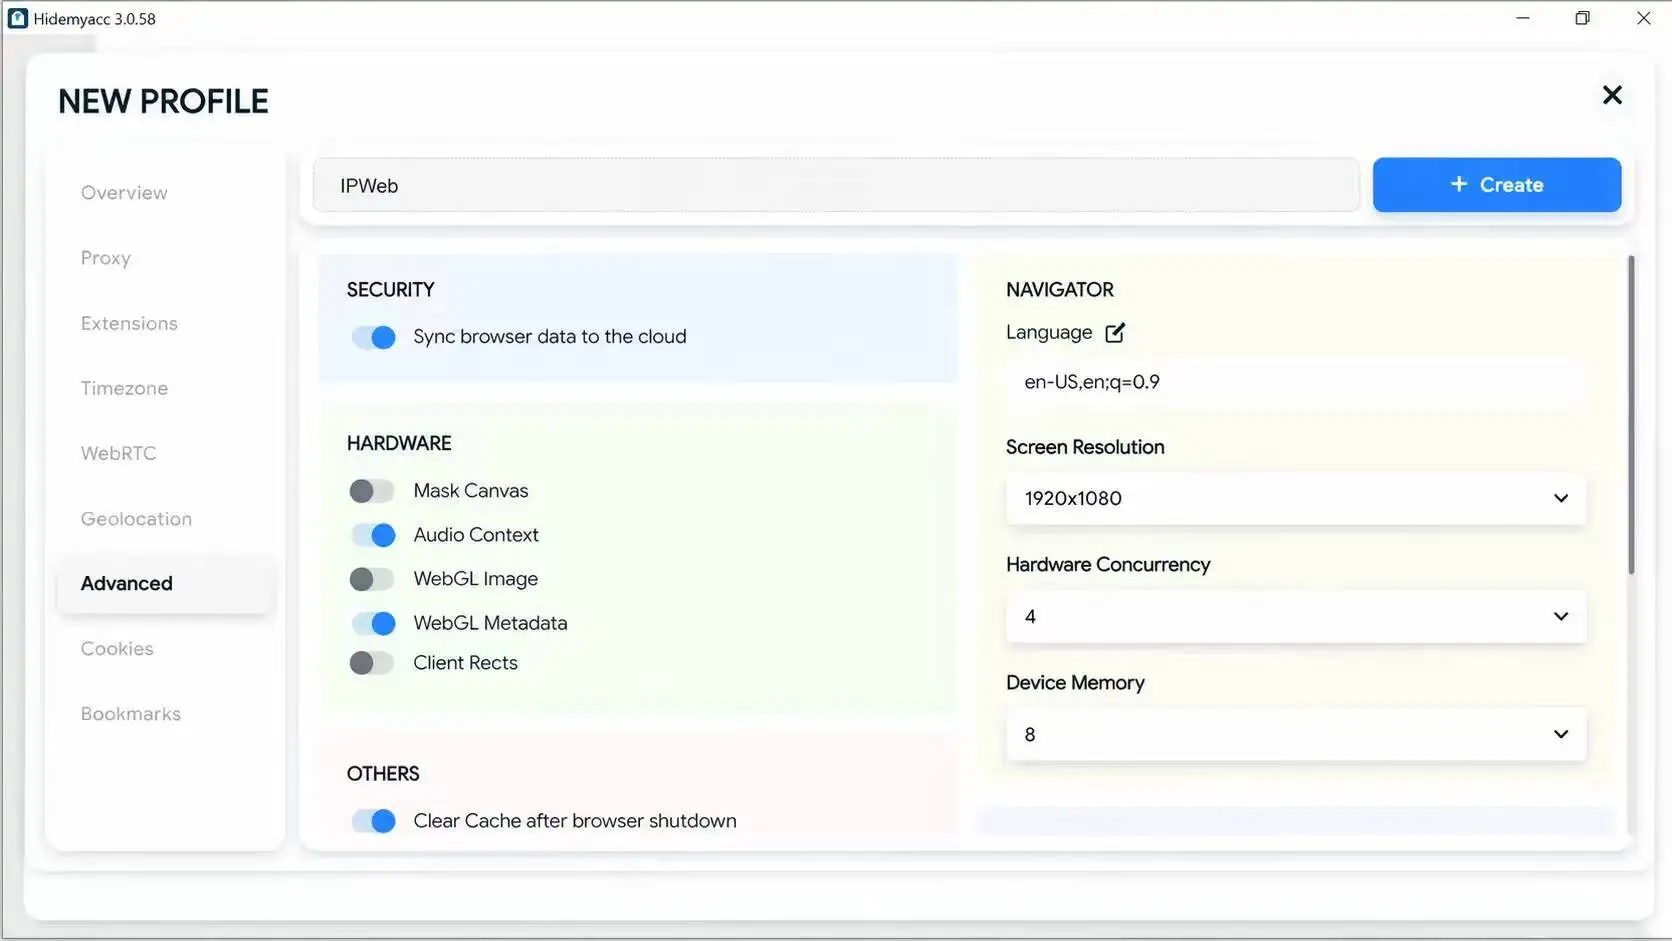Click the HARDWARE section heading
Image resolution: width=1672 pixels, height=941 pixels.
(x=399, y=443)
